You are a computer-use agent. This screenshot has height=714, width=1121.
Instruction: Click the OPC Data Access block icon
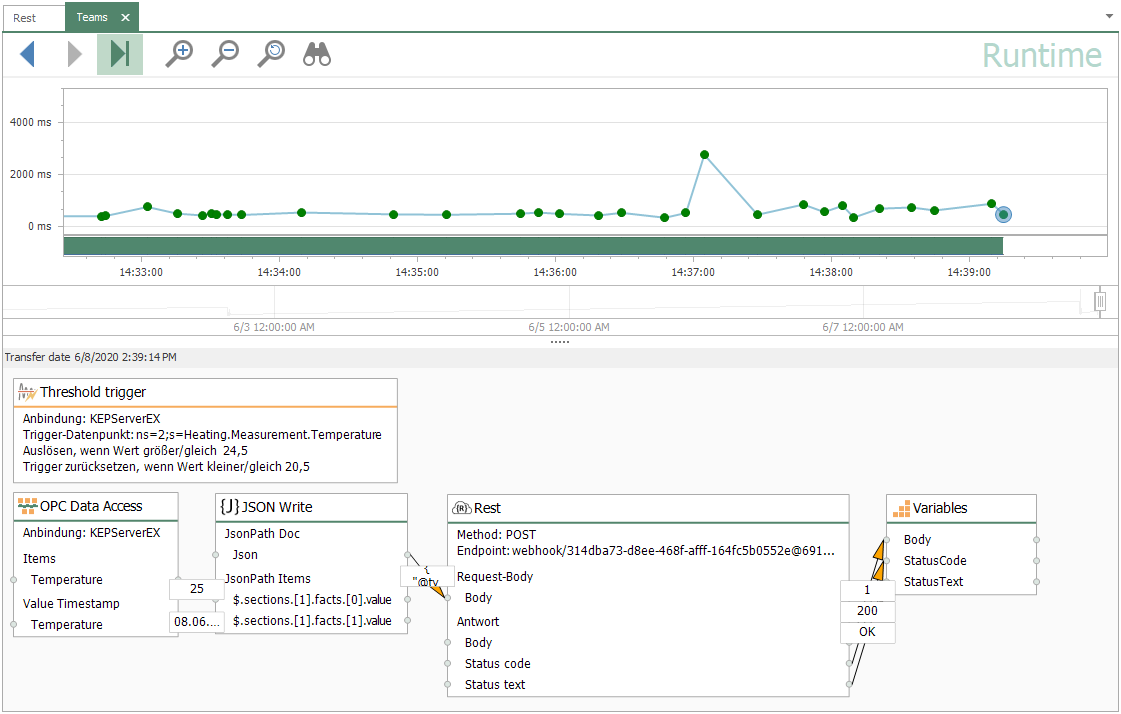point(27,506)
